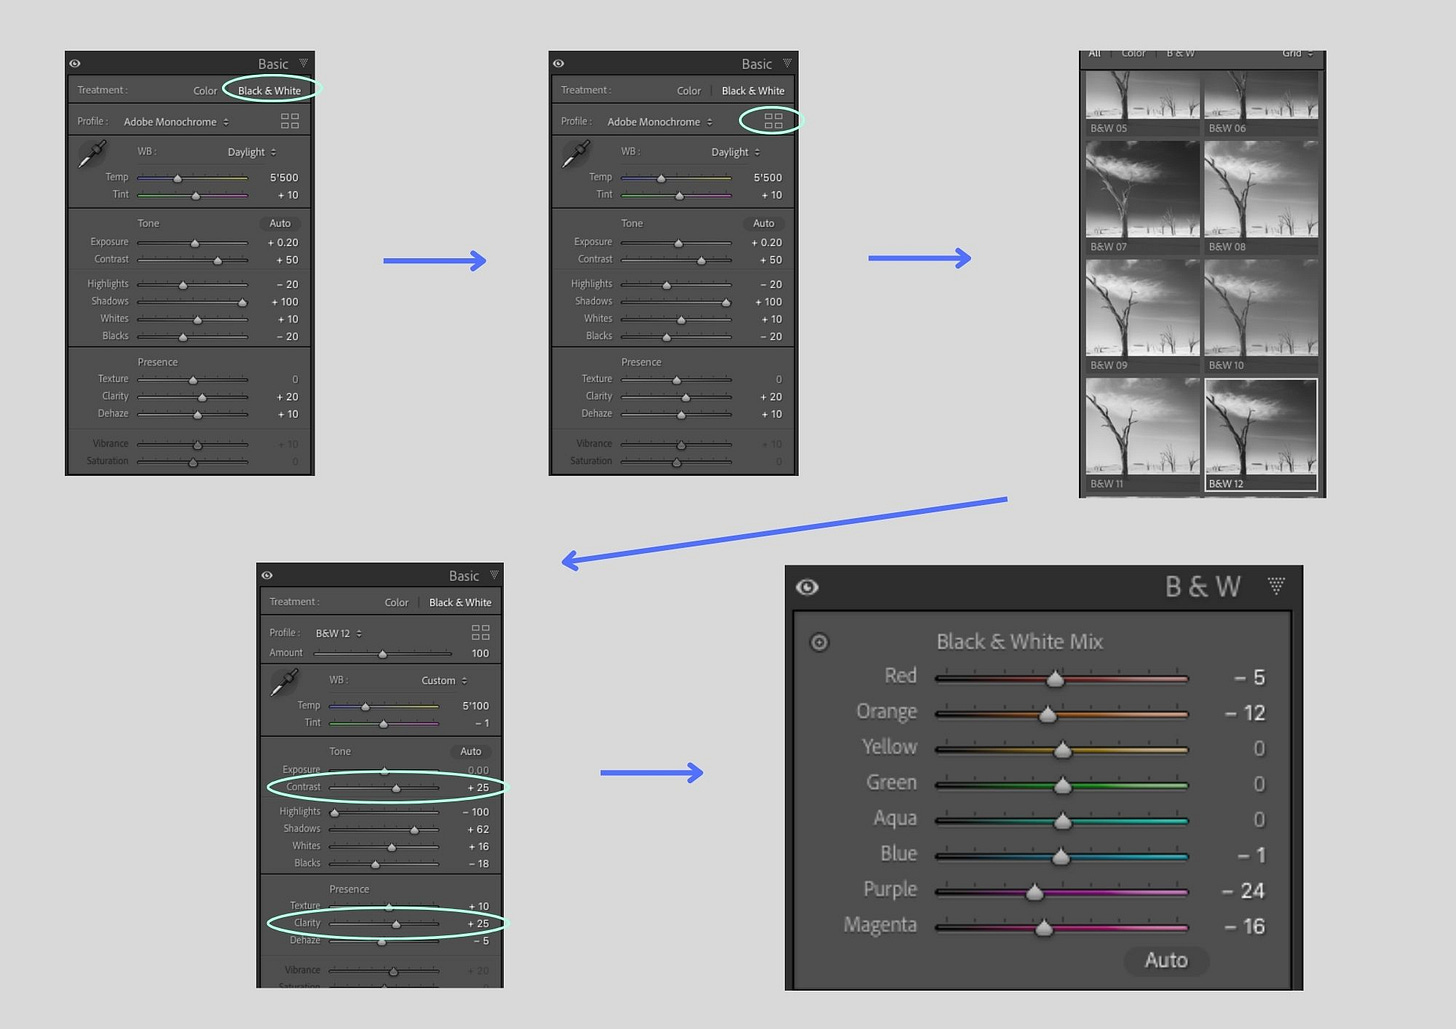Select the WB eyedropper in the first Basic panel
This screenshot has width=1456, height=1029.
93,154
